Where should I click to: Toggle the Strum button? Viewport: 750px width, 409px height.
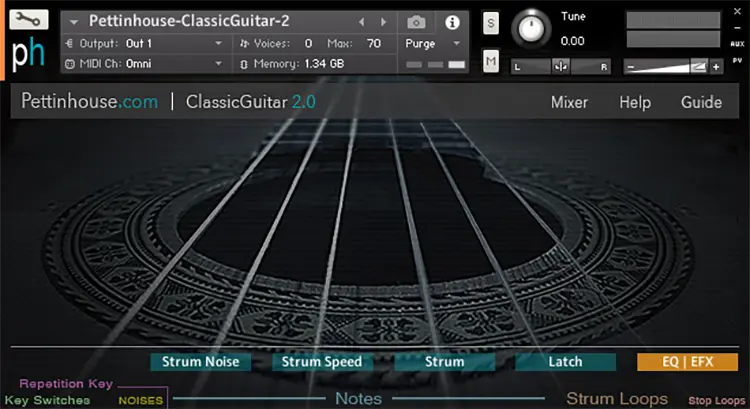tap(445, 362)
